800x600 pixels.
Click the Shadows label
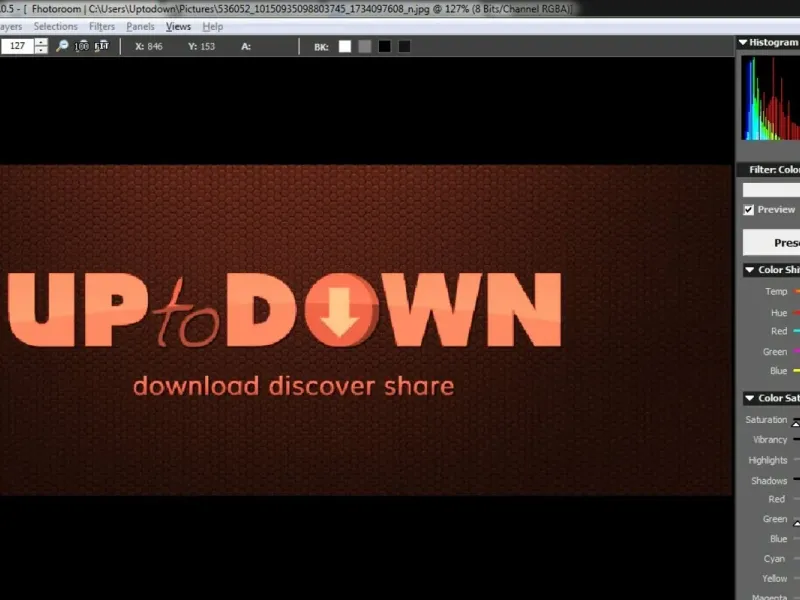769,481
